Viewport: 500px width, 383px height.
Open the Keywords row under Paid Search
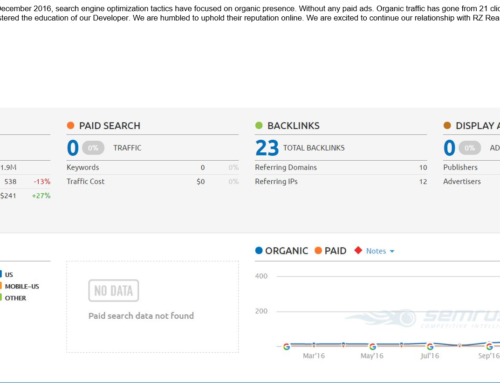(x=153, y=167)
